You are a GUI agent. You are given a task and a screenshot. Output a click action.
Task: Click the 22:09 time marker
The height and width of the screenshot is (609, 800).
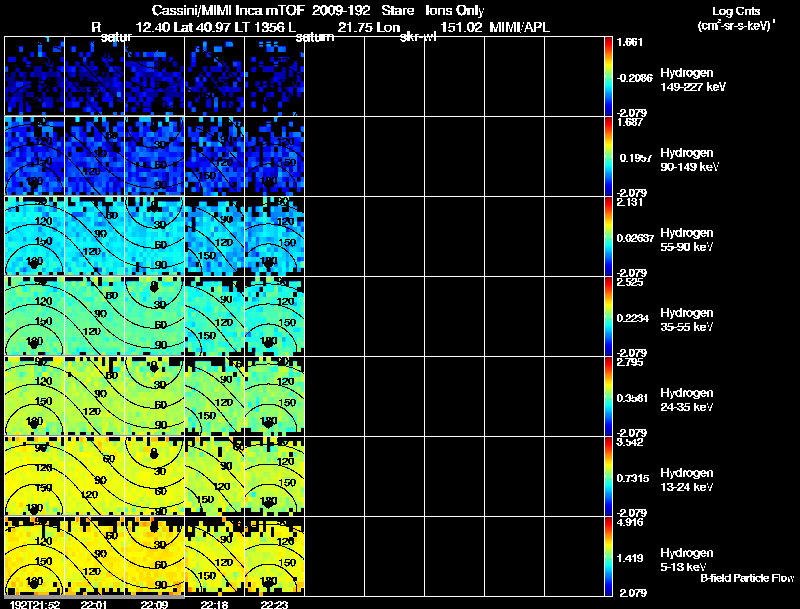154,603
